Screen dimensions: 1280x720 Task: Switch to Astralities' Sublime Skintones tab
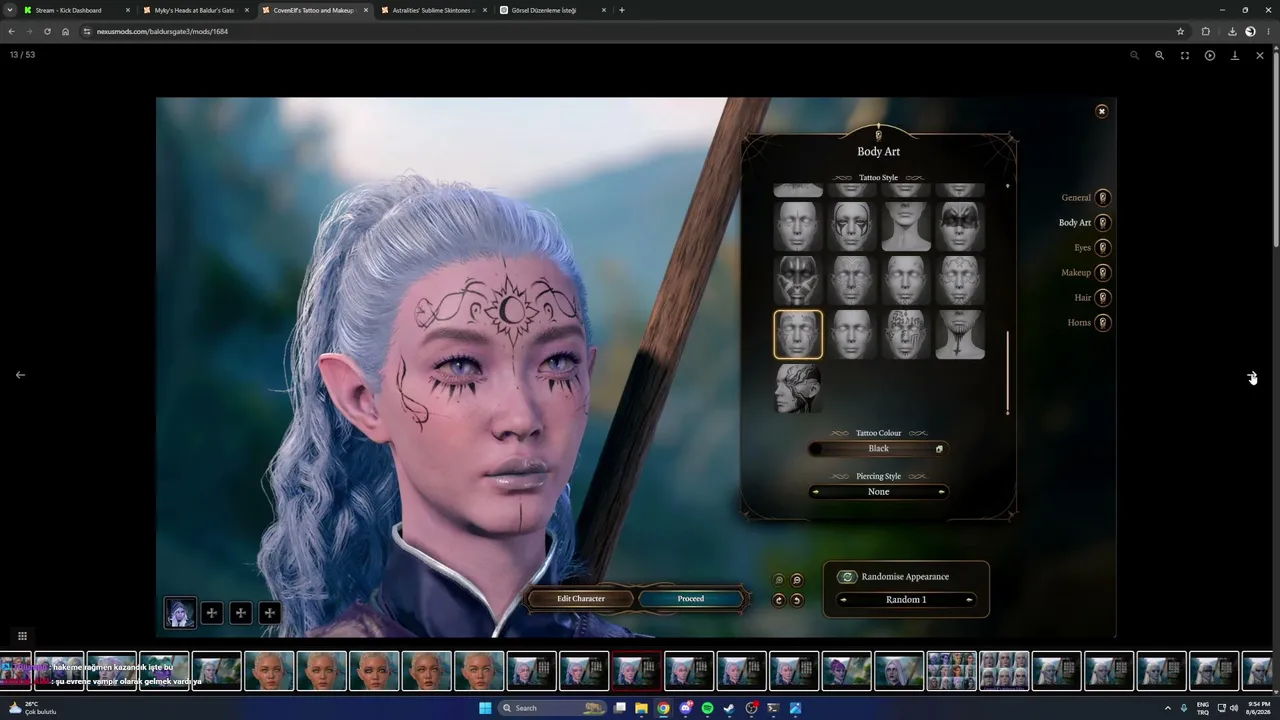(434, 10)
